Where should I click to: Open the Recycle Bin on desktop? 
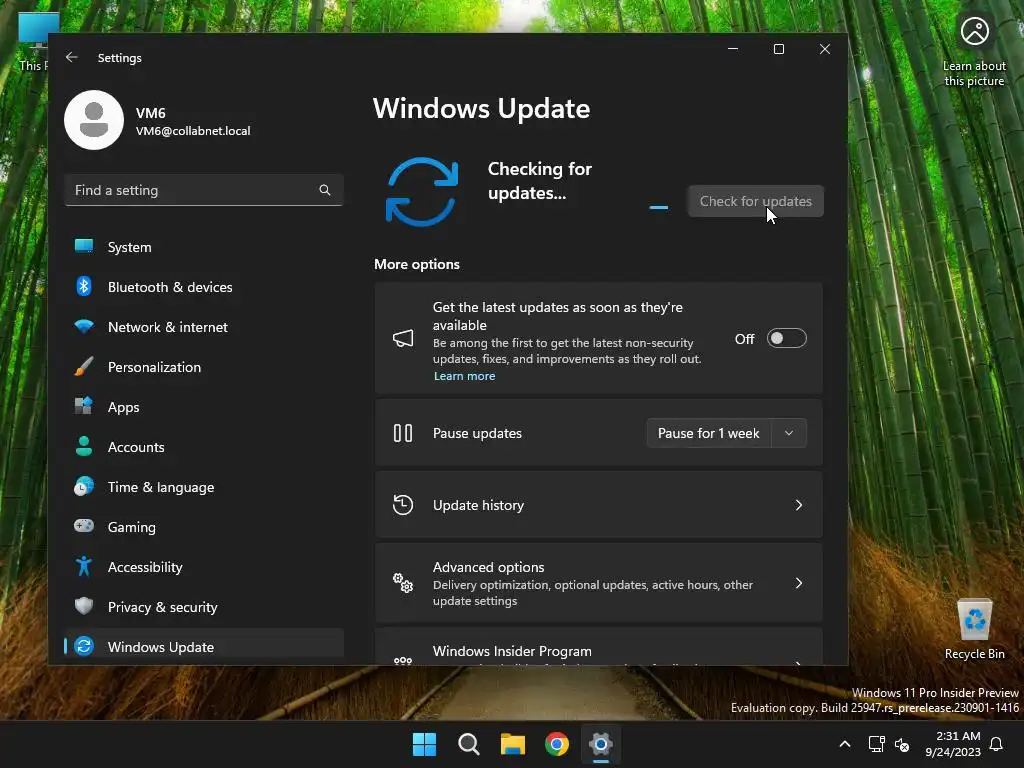[974, 630]
